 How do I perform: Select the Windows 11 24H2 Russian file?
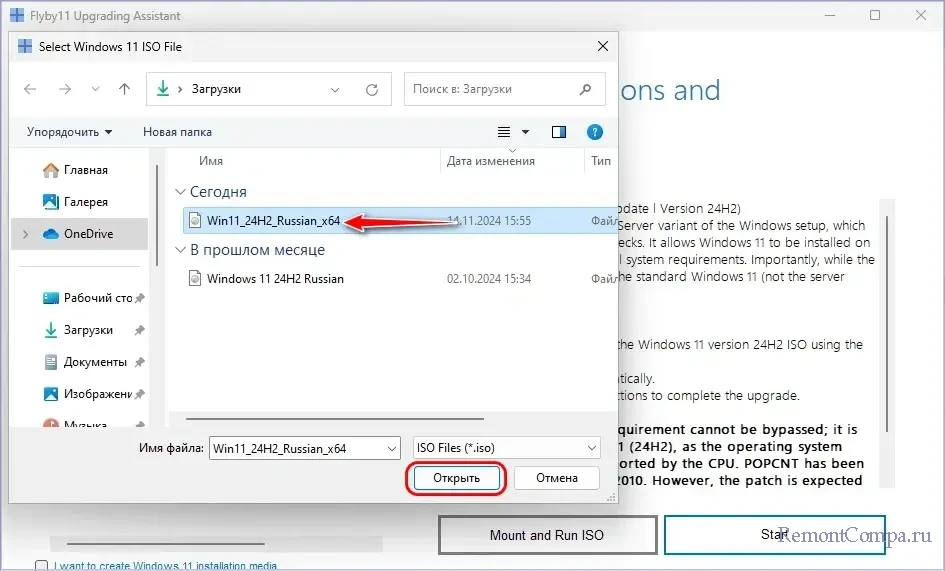400,279
